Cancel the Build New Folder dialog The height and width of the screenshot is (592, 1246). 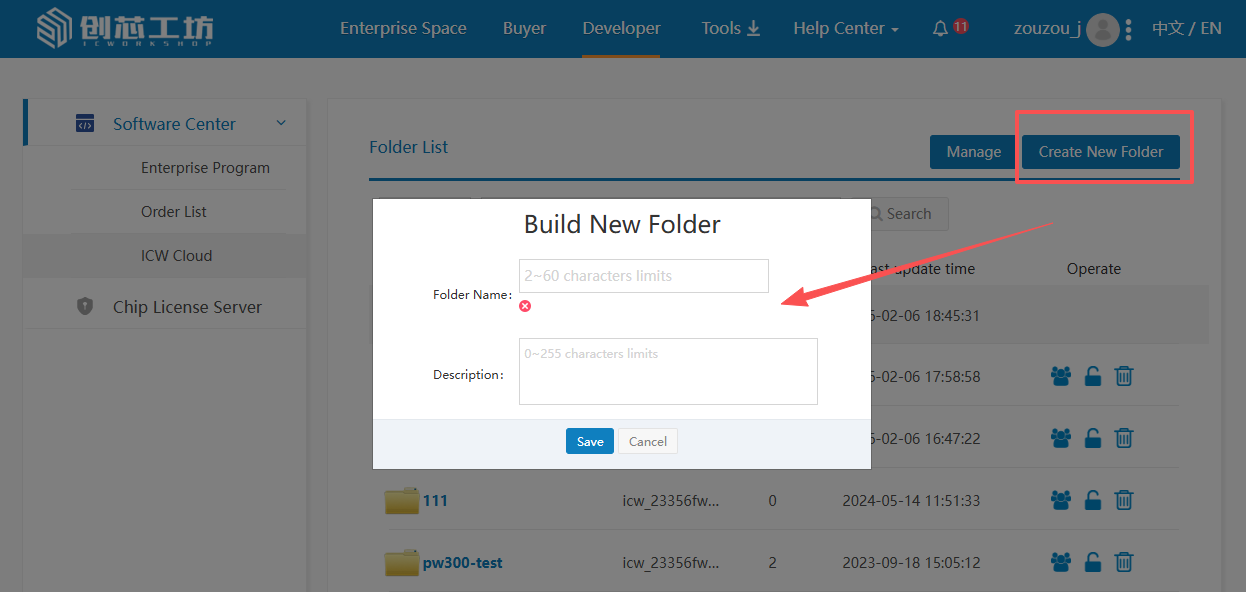click(x=648, y=441)
